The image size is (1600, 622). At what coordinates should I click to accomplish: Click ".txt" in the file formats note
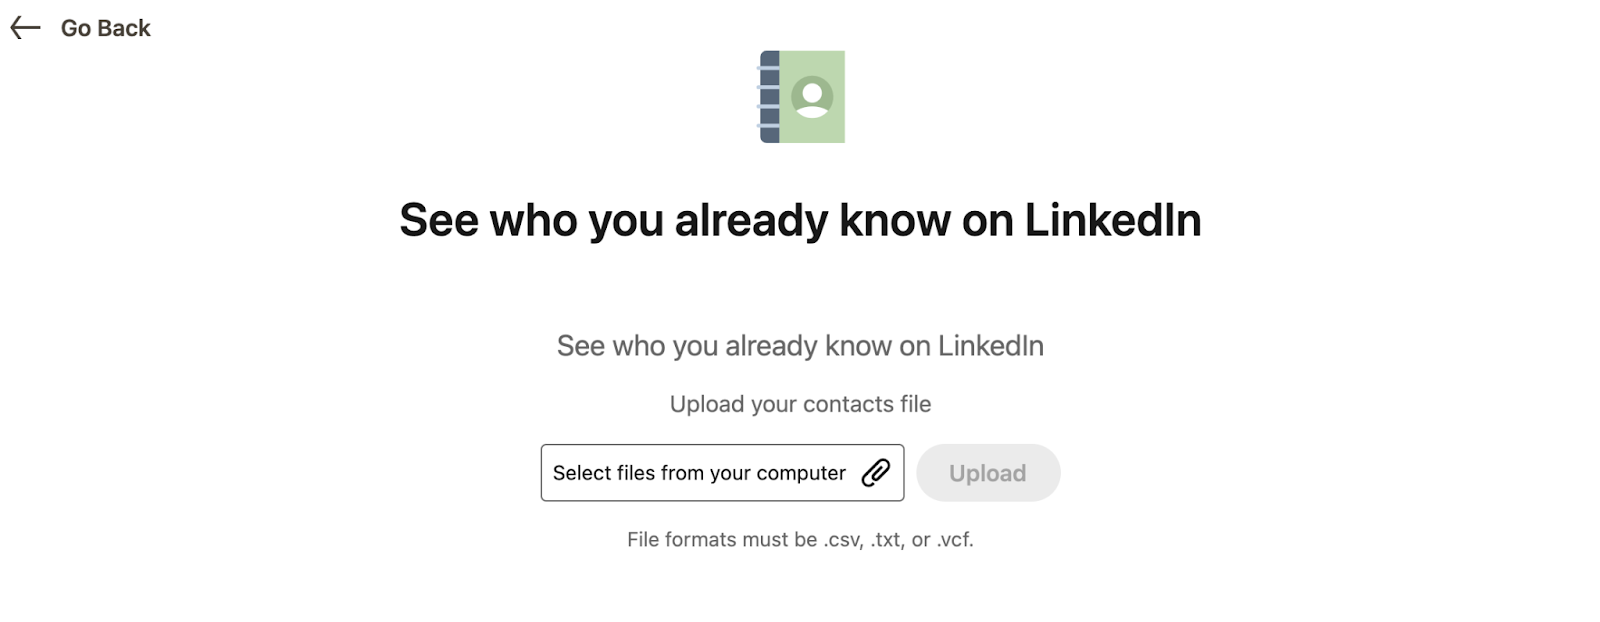(x=887, y=540)
